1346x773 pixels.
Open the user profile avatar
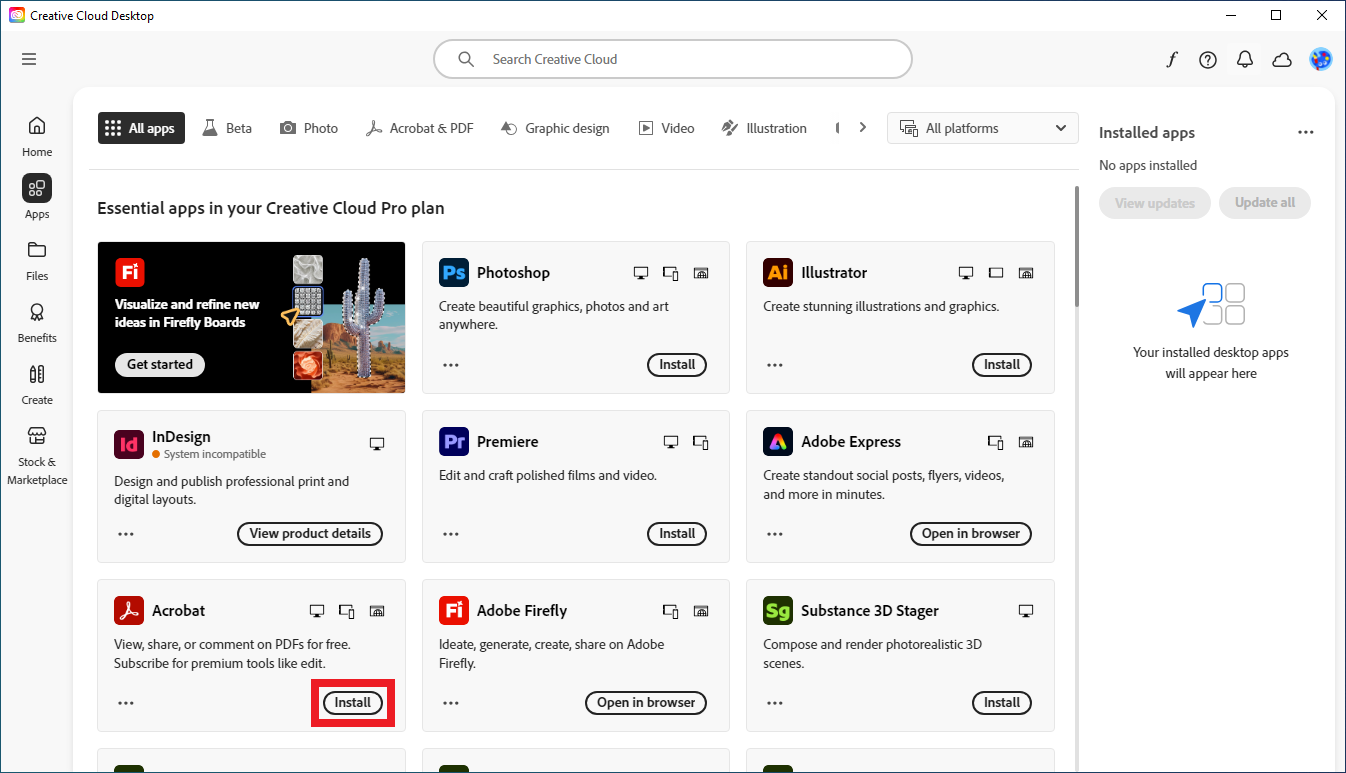click(1320, 60)
